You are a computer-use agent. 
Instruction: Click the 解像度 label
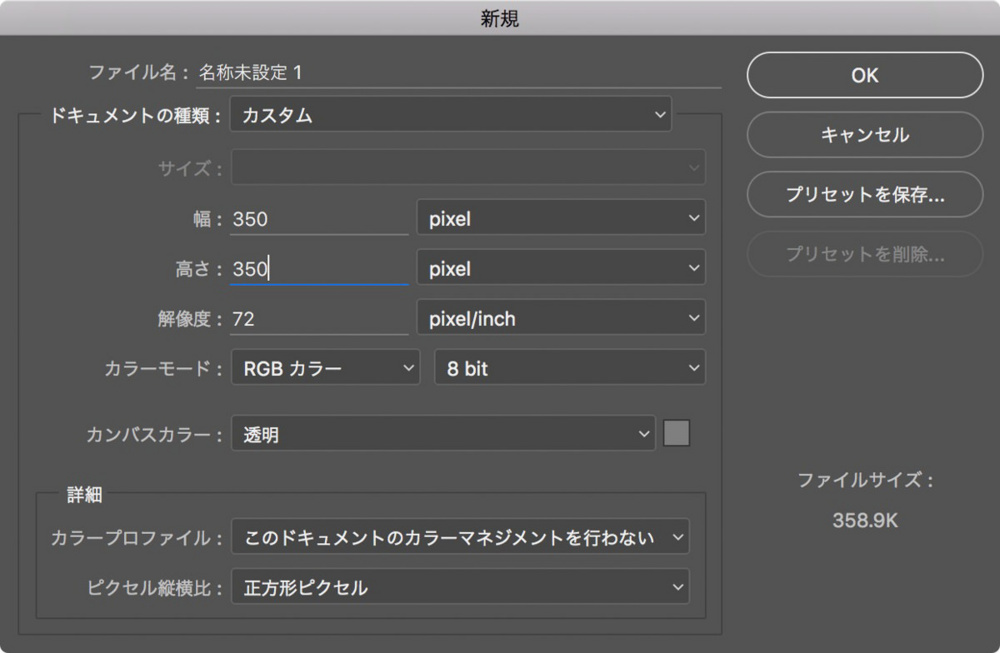pos(189,318)
